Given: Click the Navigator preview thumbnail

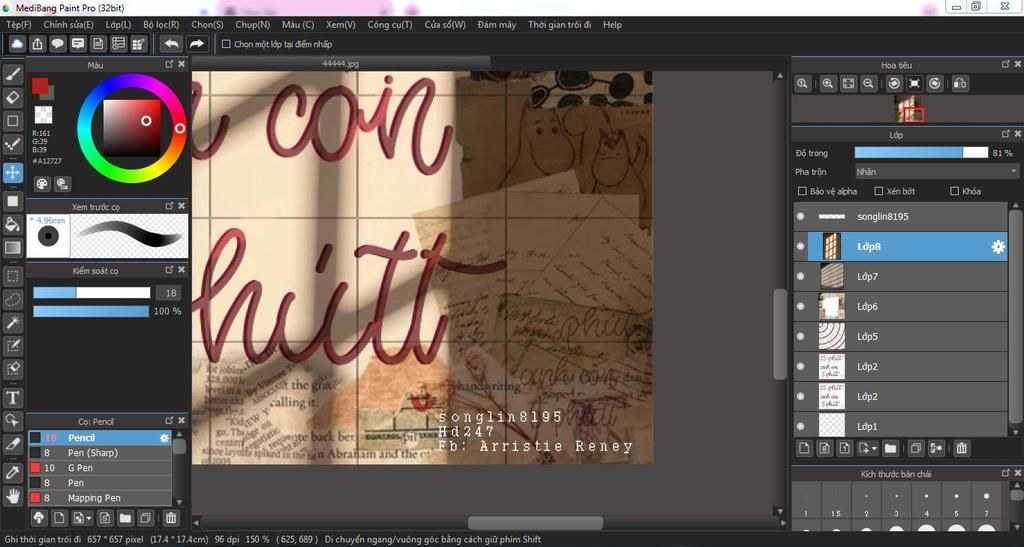Looking at the screenshot, I should [908, 109].
